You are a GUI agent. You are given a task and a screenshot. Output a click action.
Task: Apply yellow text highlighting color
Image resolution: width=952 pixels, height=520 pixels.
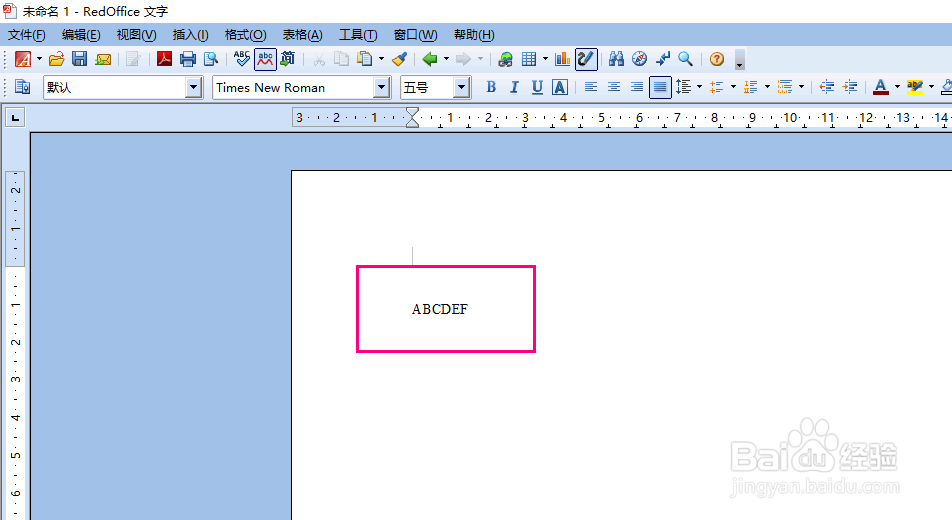(x=914, y=87)
